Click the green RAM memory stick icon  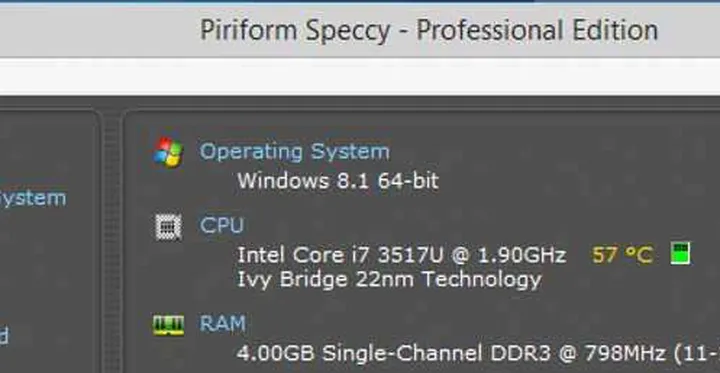(169, 325)
